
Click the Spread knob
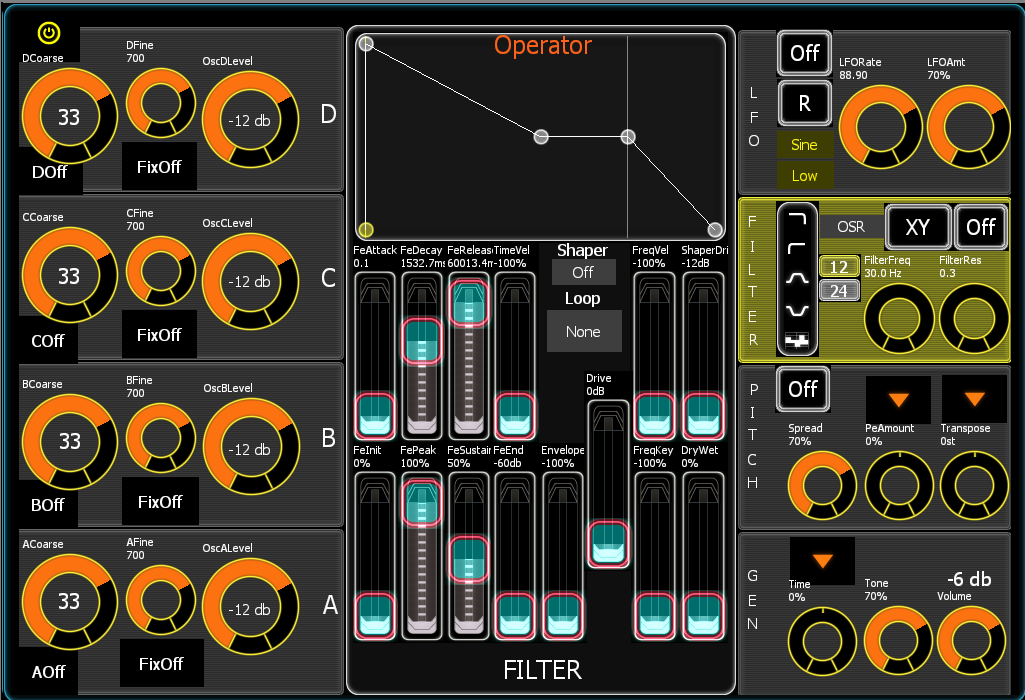[822, 486]
